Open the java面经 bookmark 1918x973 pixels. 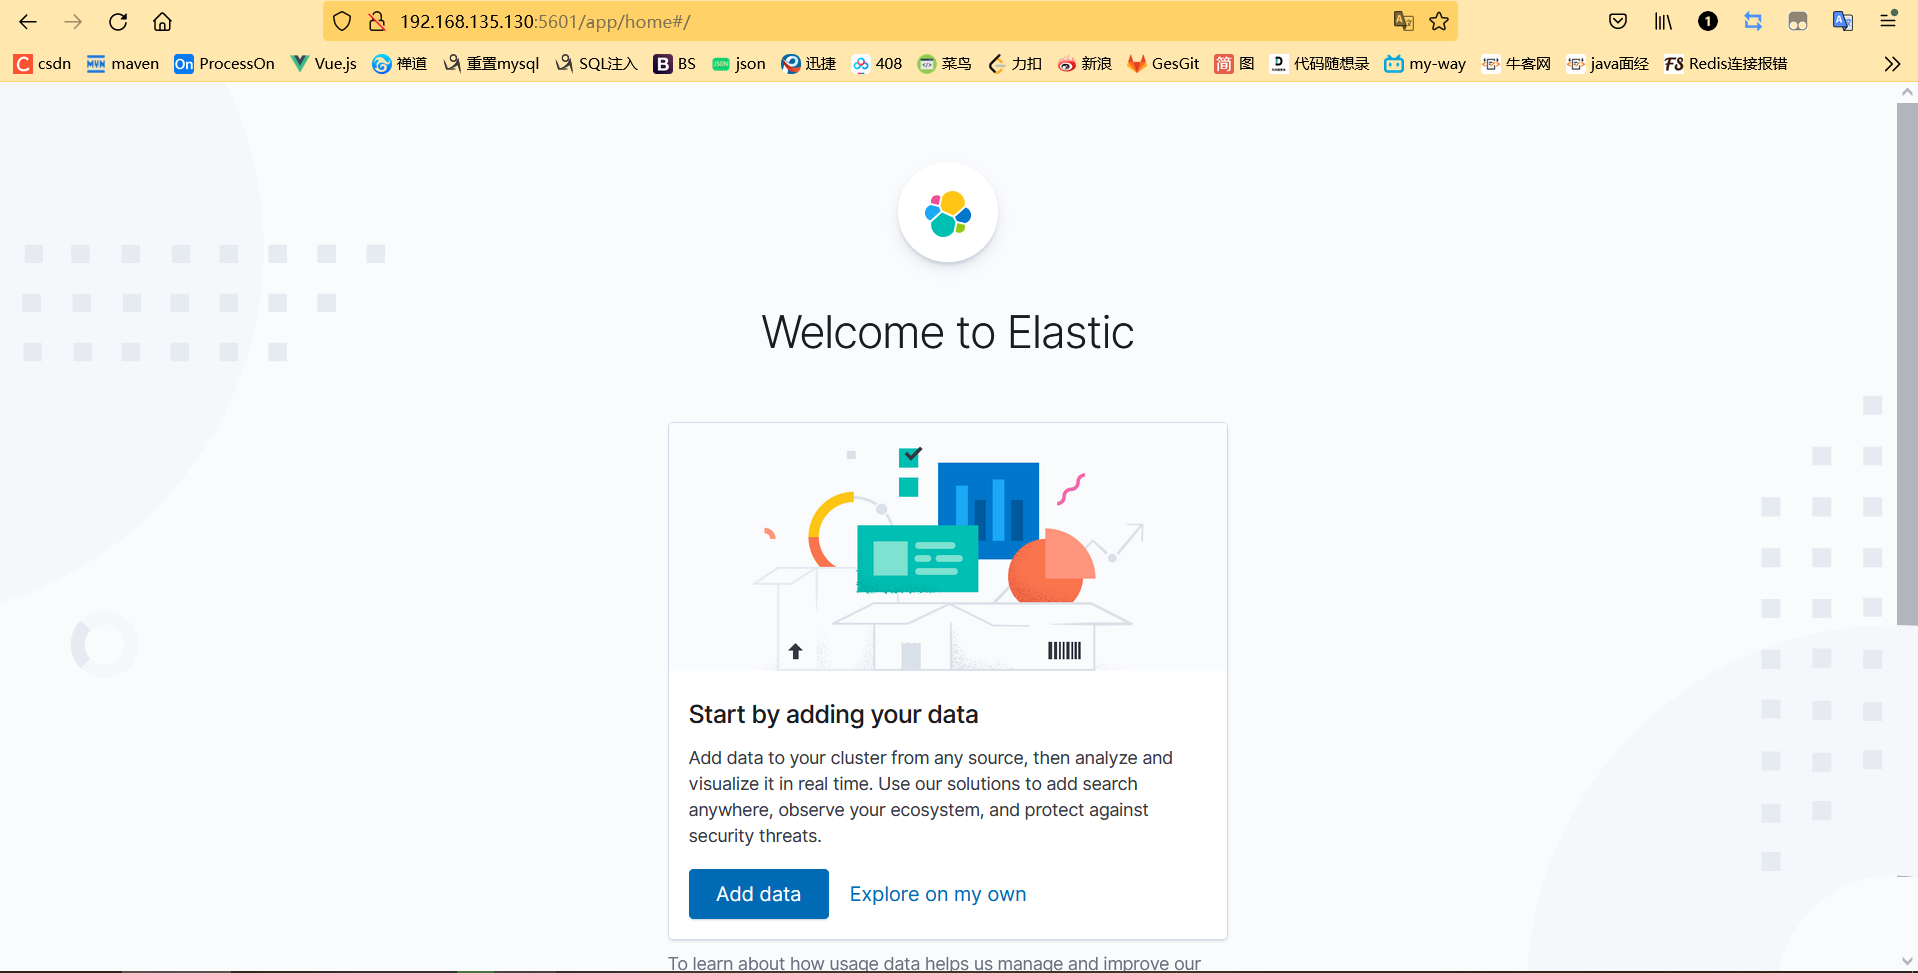click(x=1608, y=64)
